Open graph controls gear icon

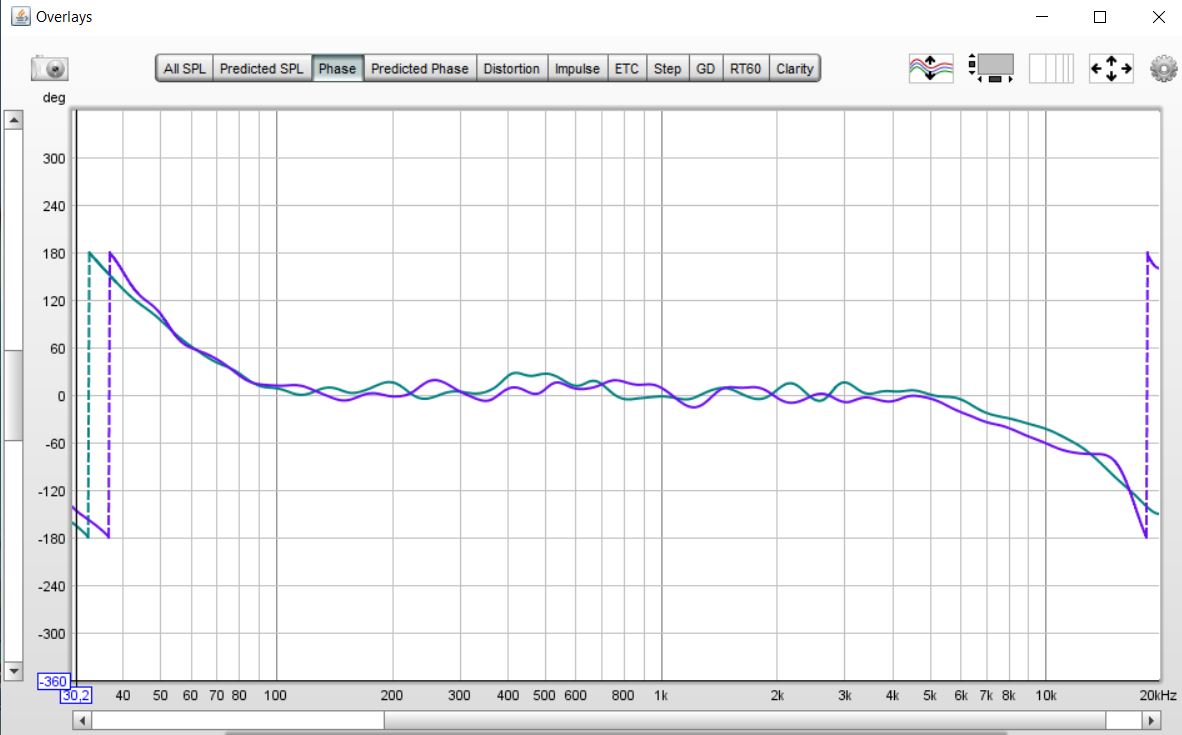(x=1163, y=69)
